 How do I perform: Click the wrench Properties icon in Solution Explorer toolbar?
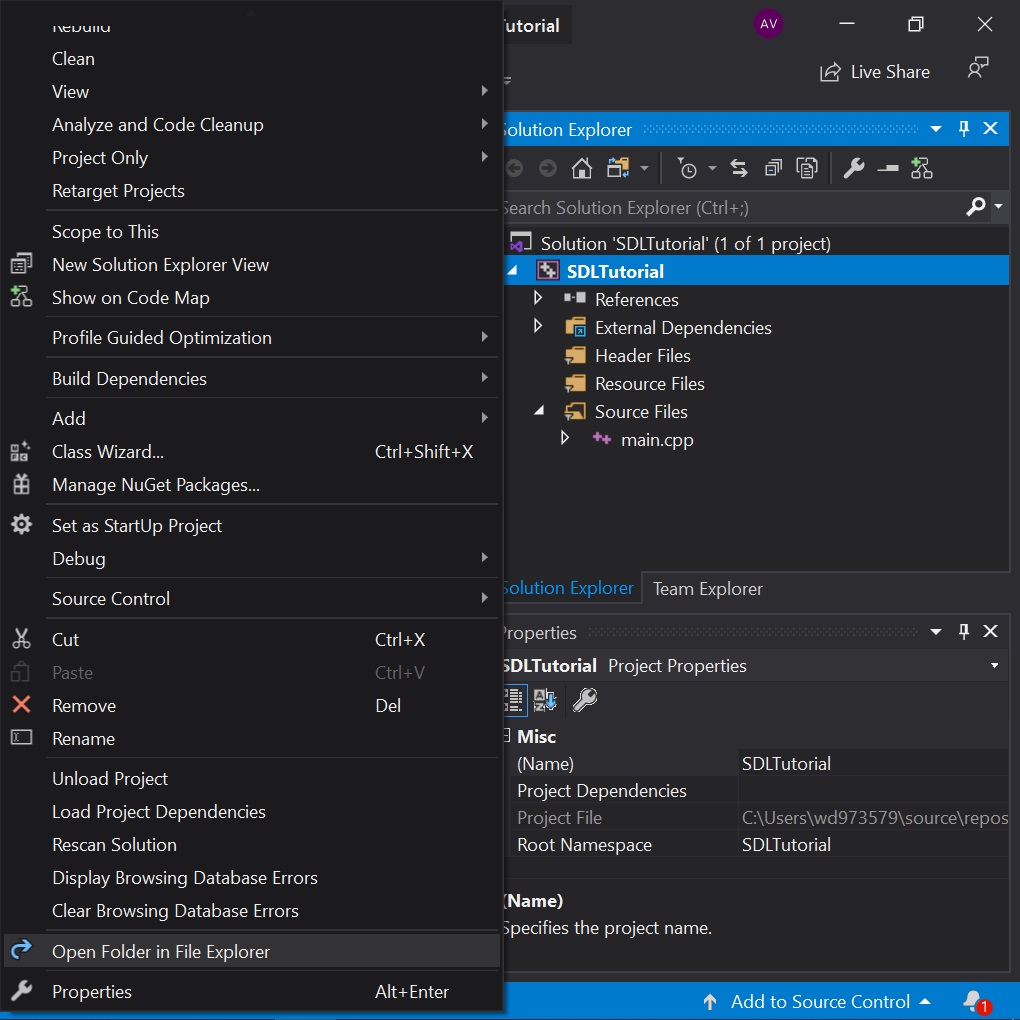coord(853,168)
